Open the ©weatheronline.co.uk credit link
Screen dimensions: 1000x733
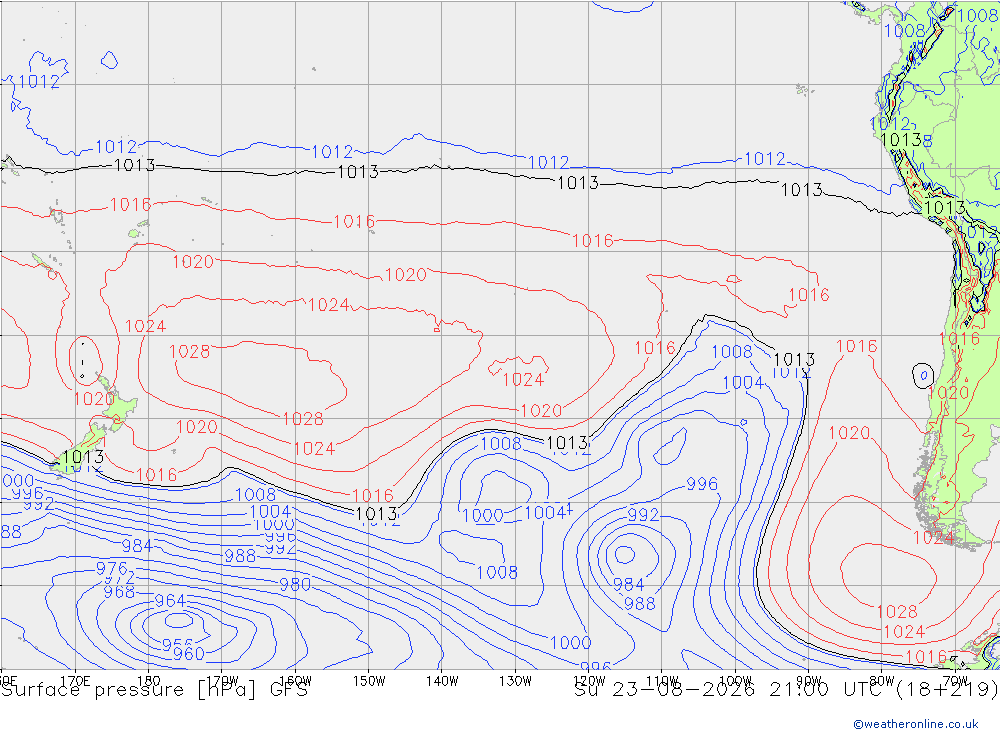(x=916, y=724)
